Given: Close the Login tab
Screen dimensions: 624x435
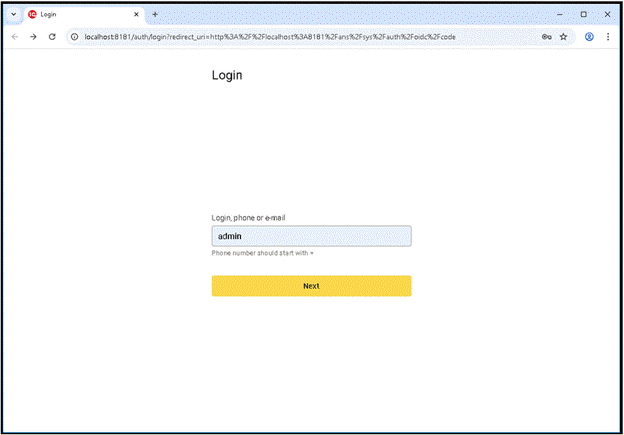Looking at the screenshot, I should (x=137, y=15).
